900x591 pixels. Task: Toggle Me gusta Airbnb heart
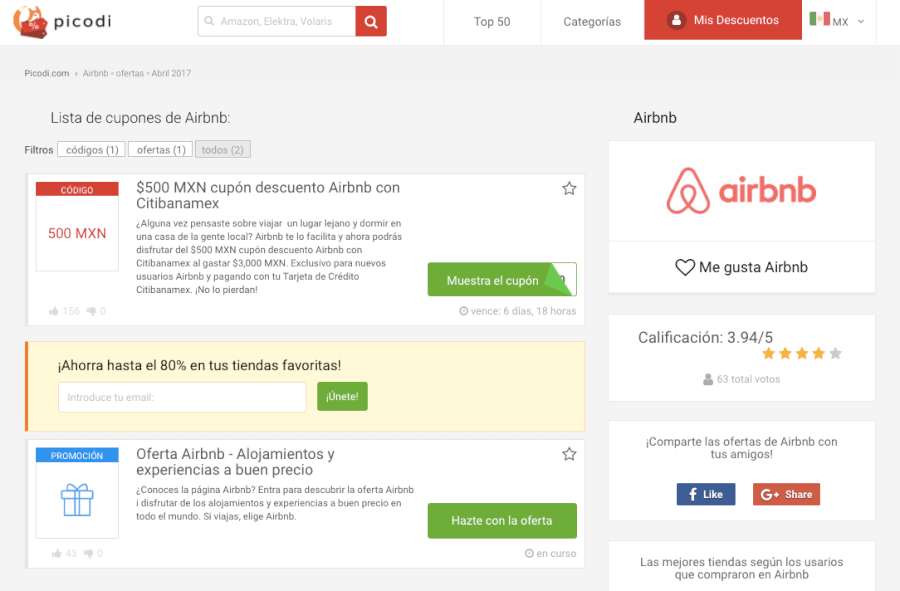(x=684, y=267)
